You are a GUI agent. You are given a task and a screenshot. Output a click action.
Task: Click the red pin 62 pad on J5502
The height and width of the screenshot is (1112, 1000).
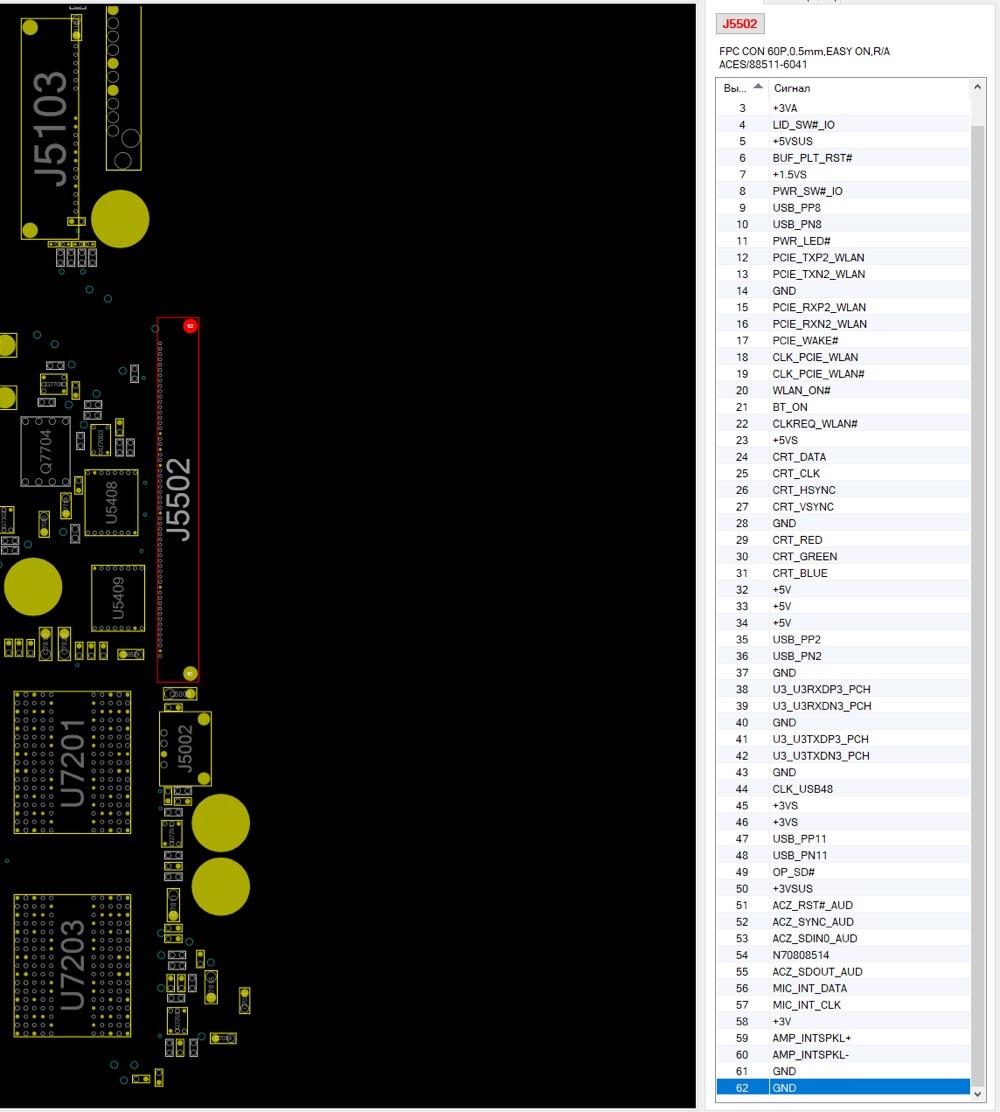point(190,326)
